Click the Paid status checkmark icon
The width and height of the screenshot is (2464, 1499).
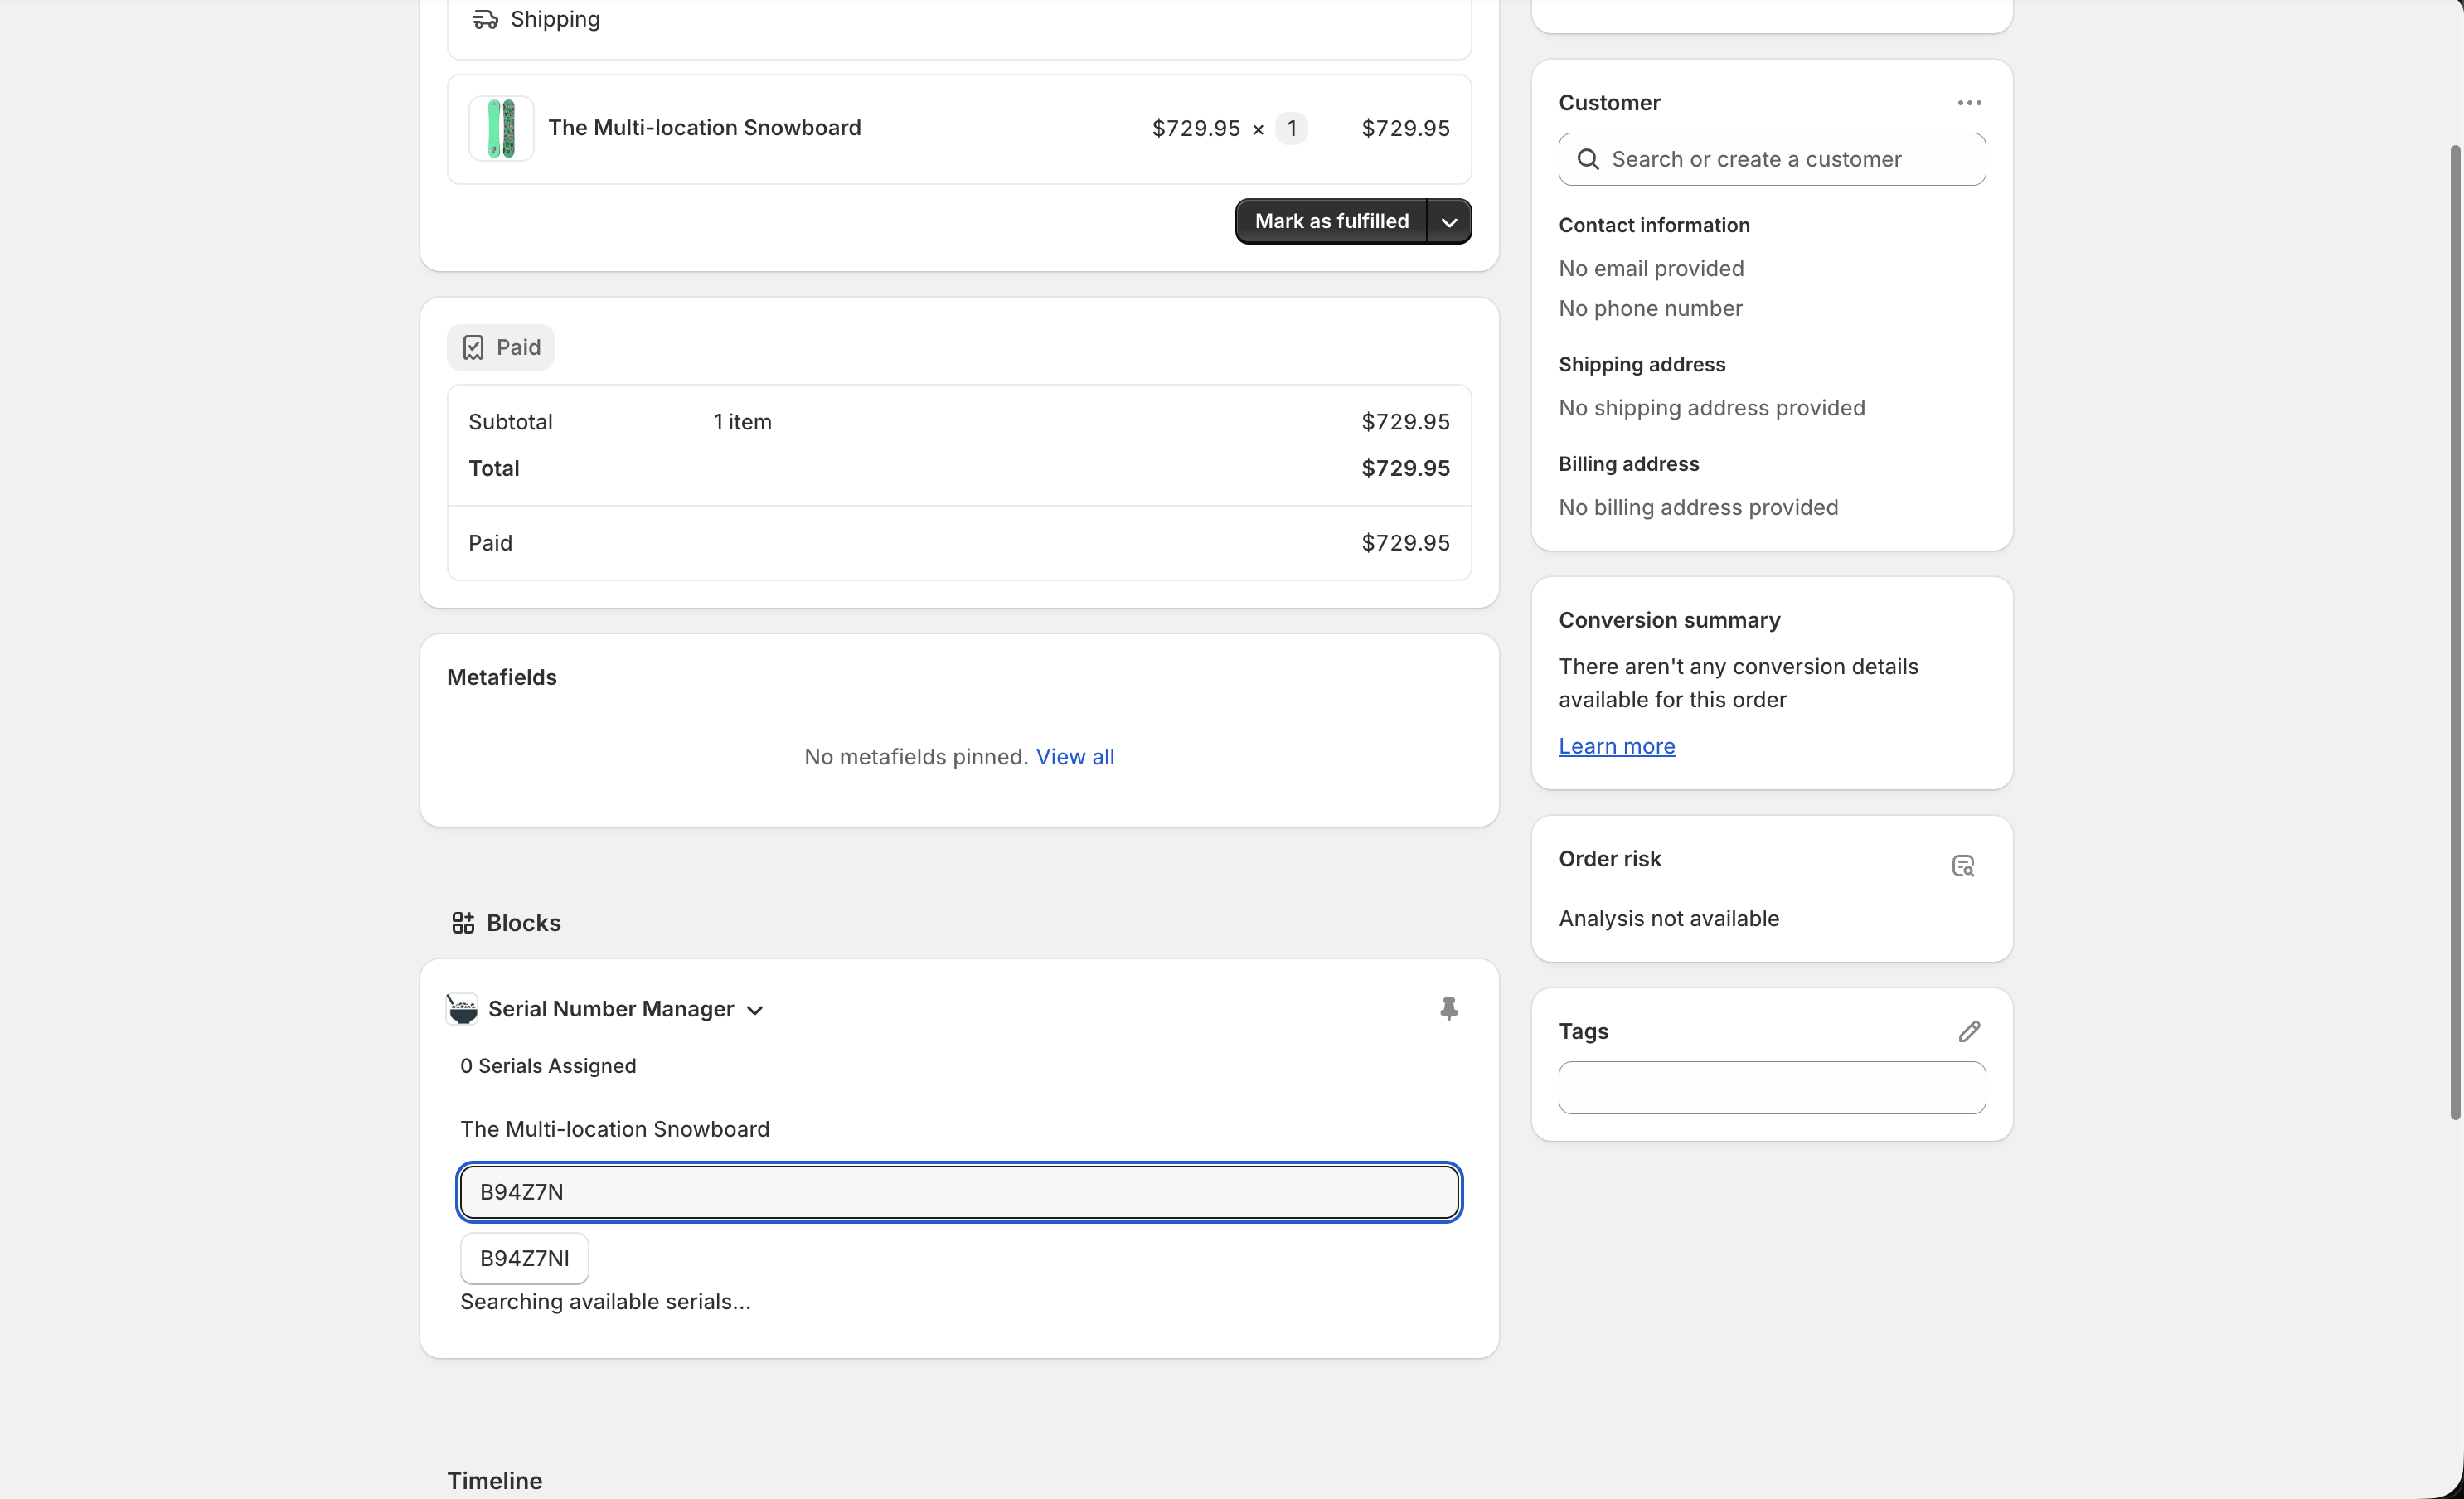tap(473, 347)
